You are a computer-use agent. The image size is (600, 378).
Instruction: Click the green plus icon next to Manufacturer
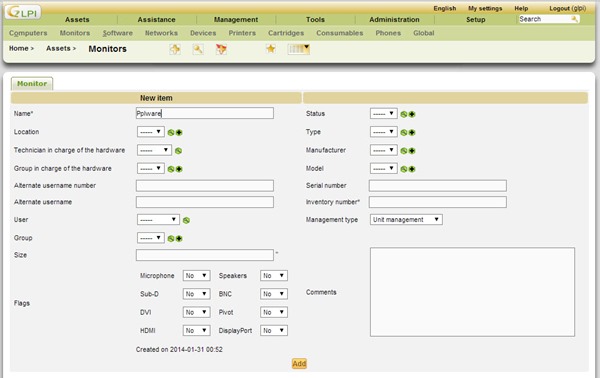coord(412,151)
